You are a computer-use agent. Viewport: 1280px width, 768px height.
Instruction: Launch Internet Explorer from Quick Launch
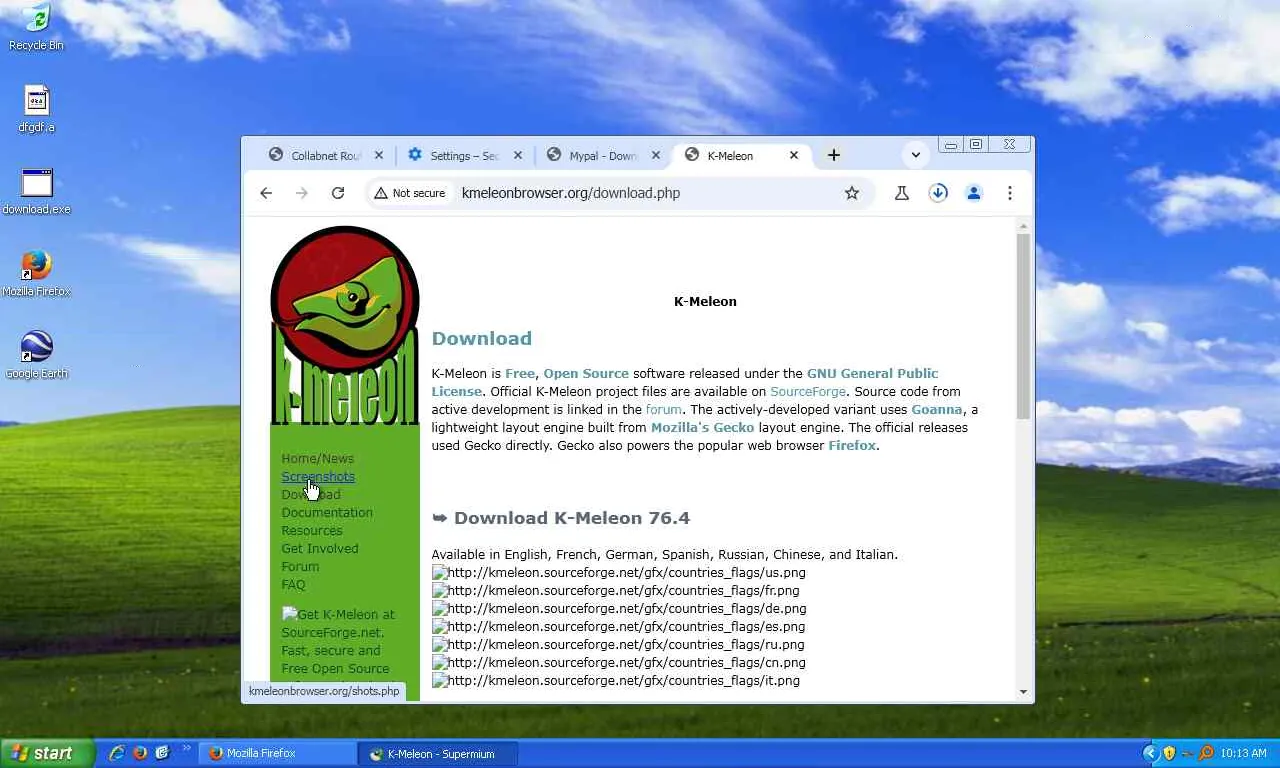pyautogui.click(x=117, y=753)
